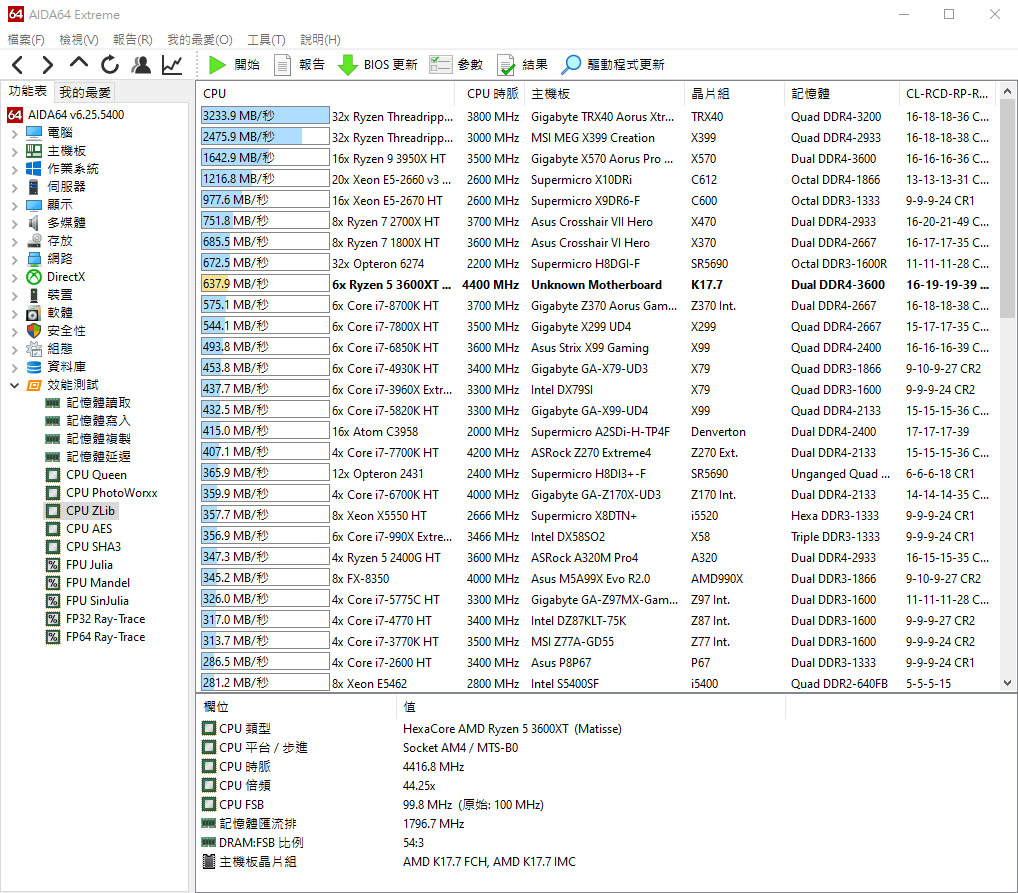Sort by the CPU column header
The width and height of the screenshot is (1018, 893).
click(x=326, y=94)
